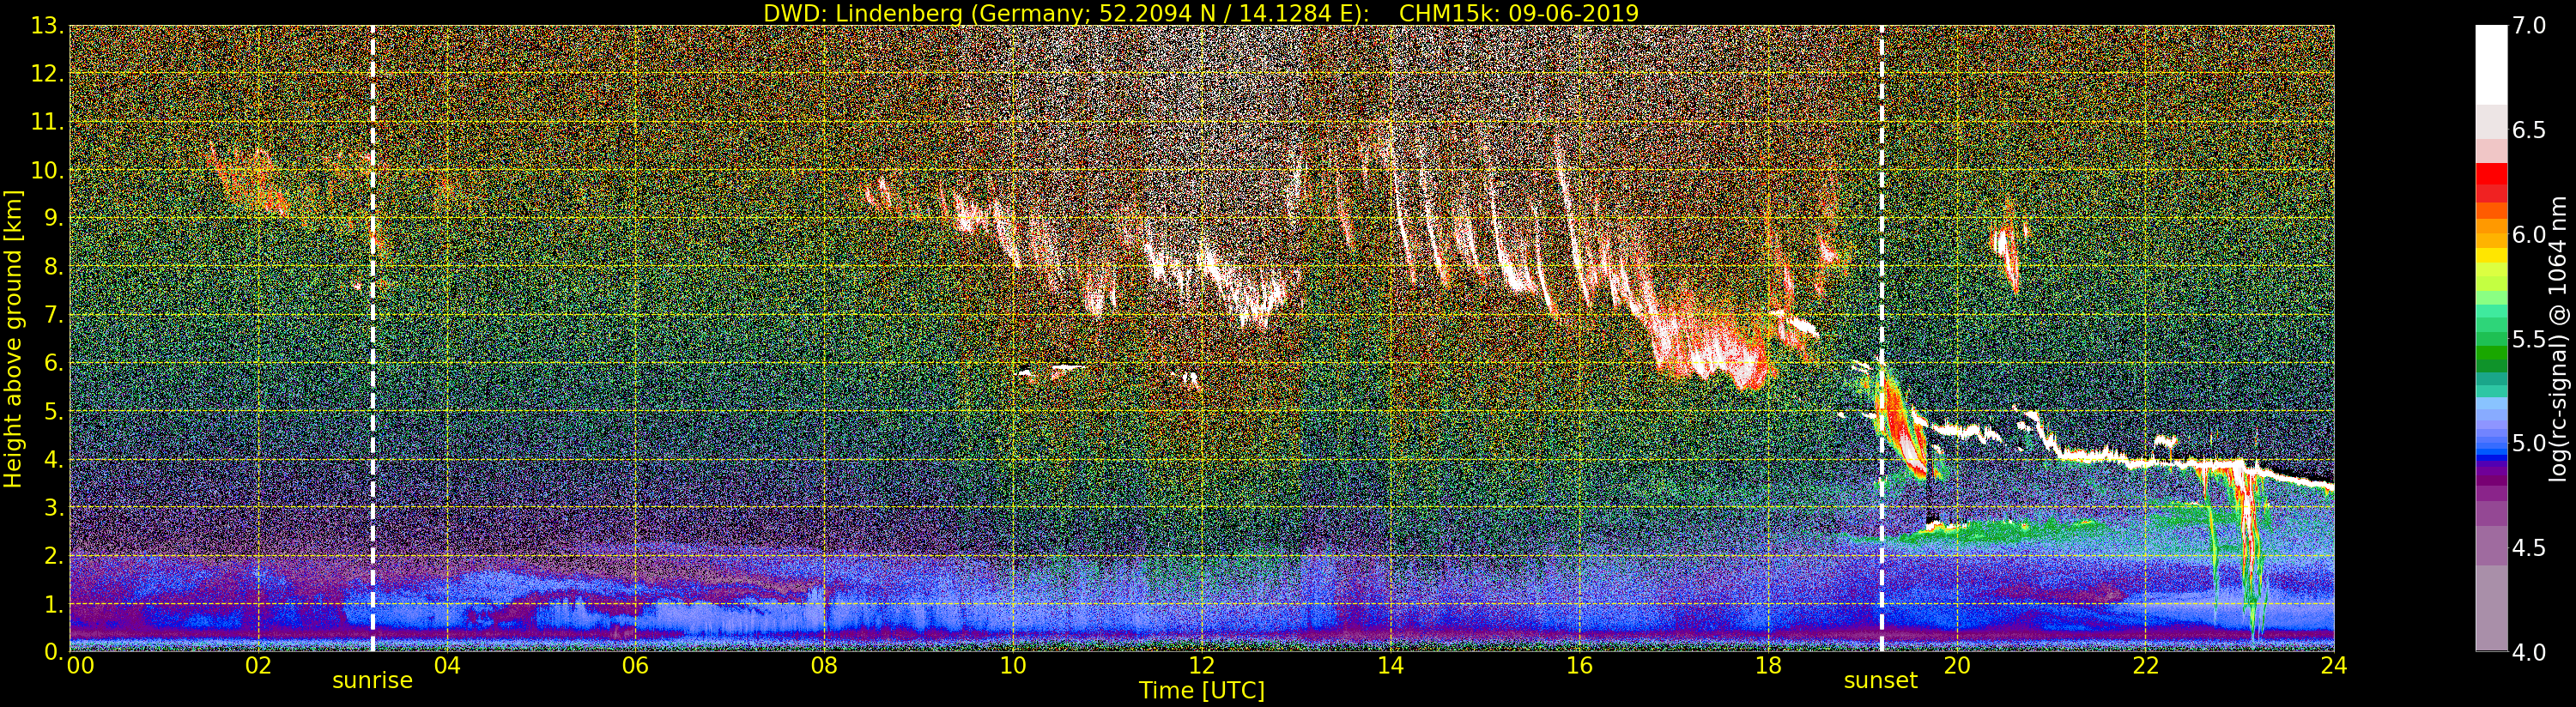Click the '00' time axis tick label
2576x707 pixels.
[x=79, y=665]
